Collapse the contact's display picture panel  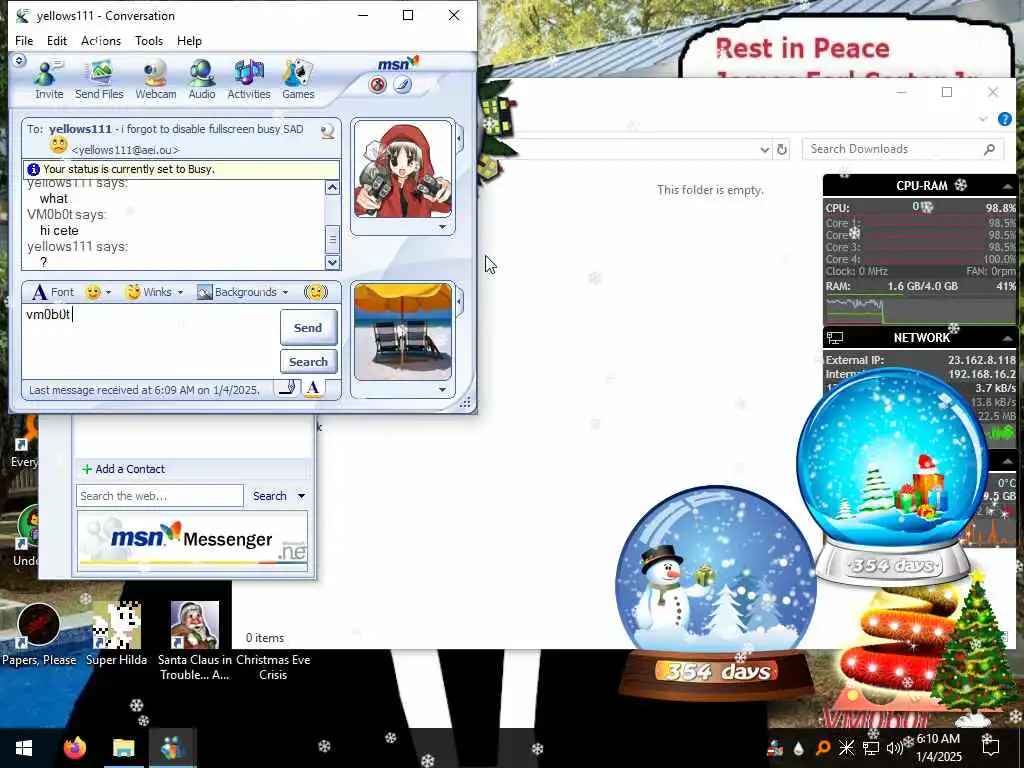[x=460, y=138]
